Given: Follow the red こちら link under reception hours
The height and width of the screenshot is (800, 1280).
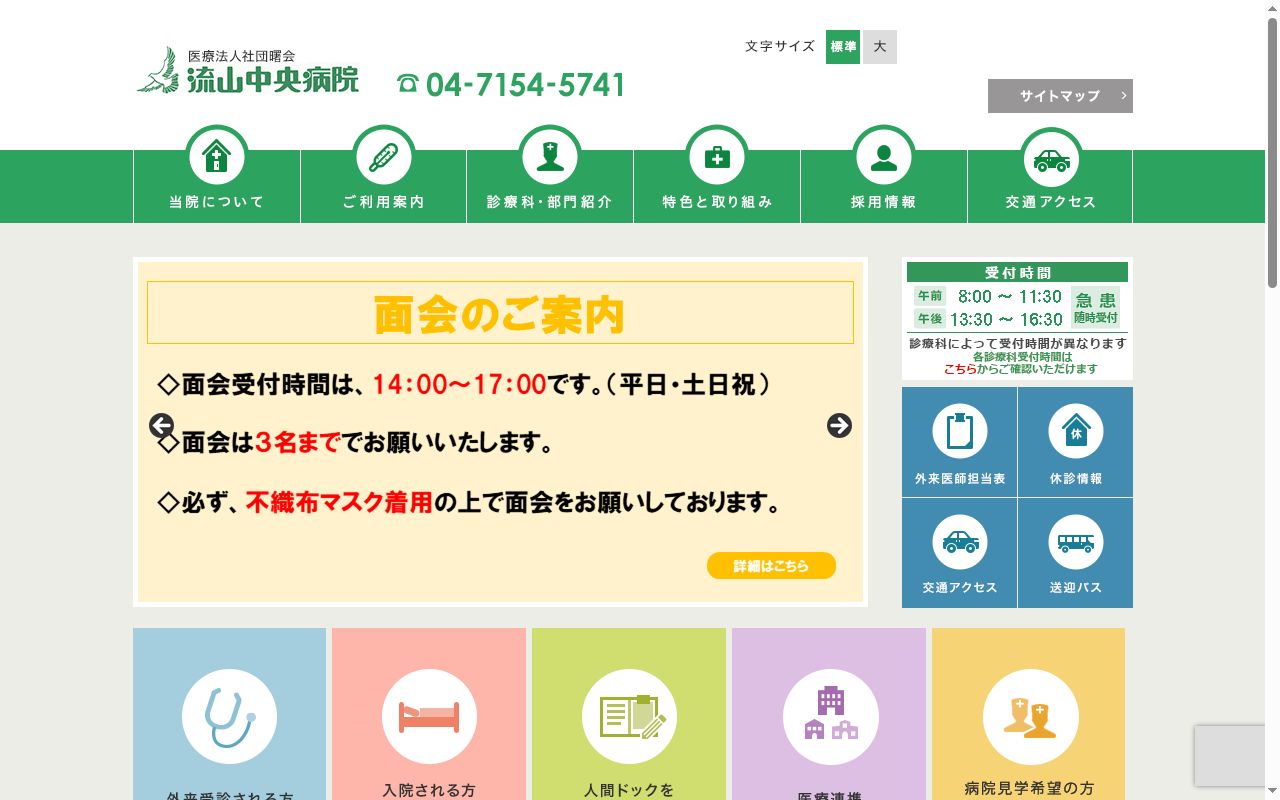Looking at the screenshot, I should pyautogui.click(x=960, y=369).
